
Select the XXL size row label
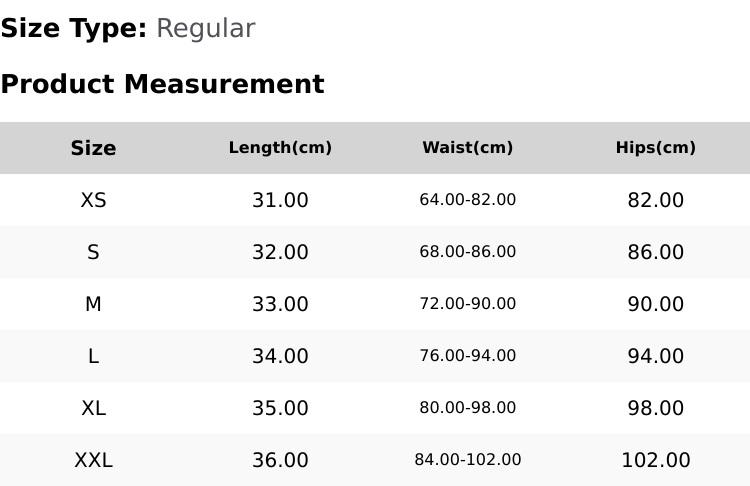93,460
